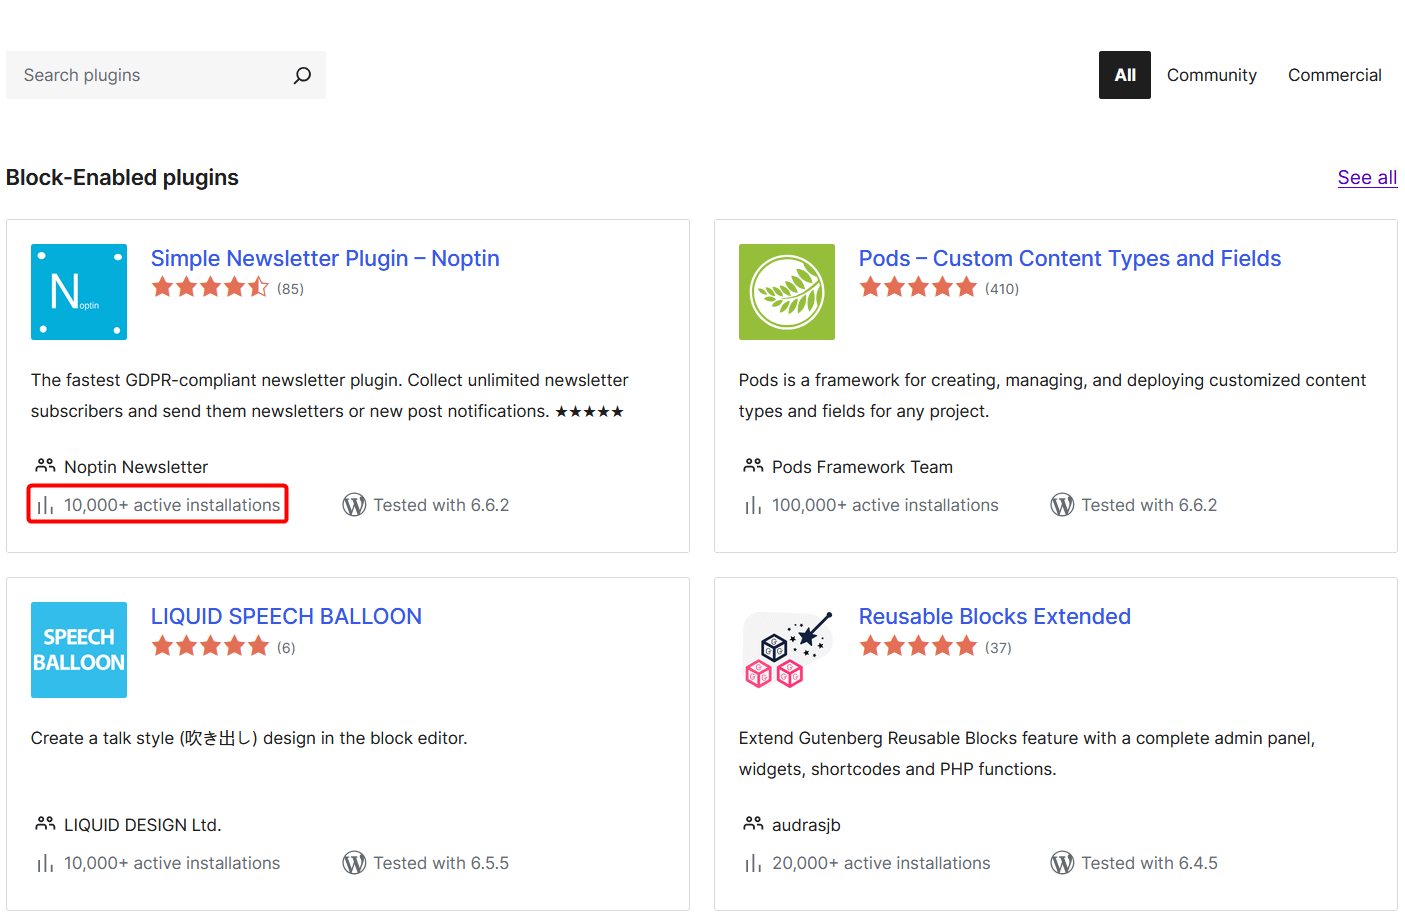Click the Noptin Newsletter author name
Image resolution: width=1405 pixels, height=915 pixels.
tap(136, 467)
